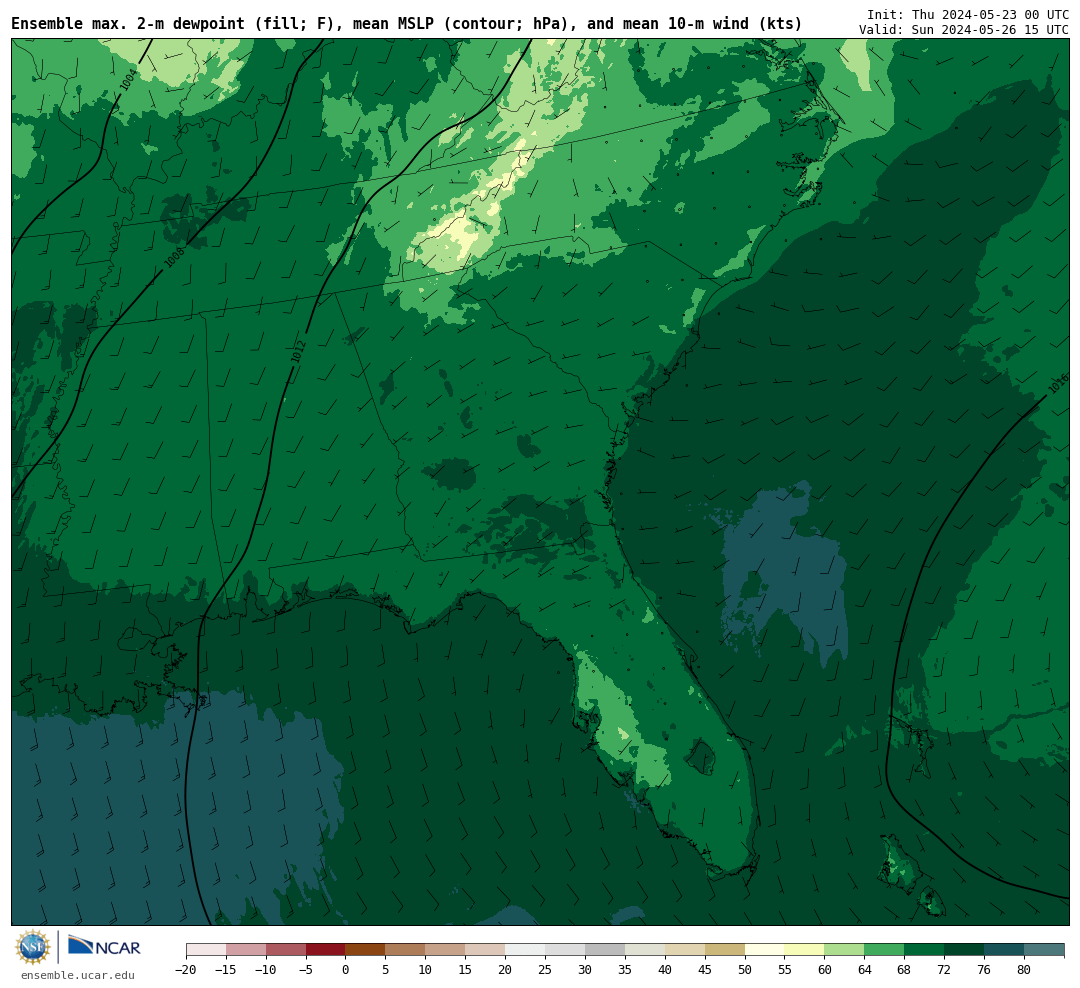Viewport: 1080px width, 988px height.
Task: Pick the dark teal 76 to 80 swatch
Action: [x=1004, y=950]
